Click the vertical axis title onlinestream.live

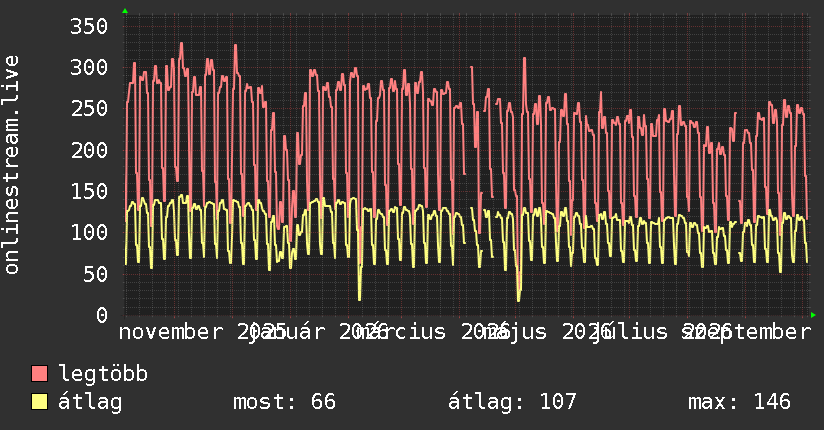tap(11, 165)
